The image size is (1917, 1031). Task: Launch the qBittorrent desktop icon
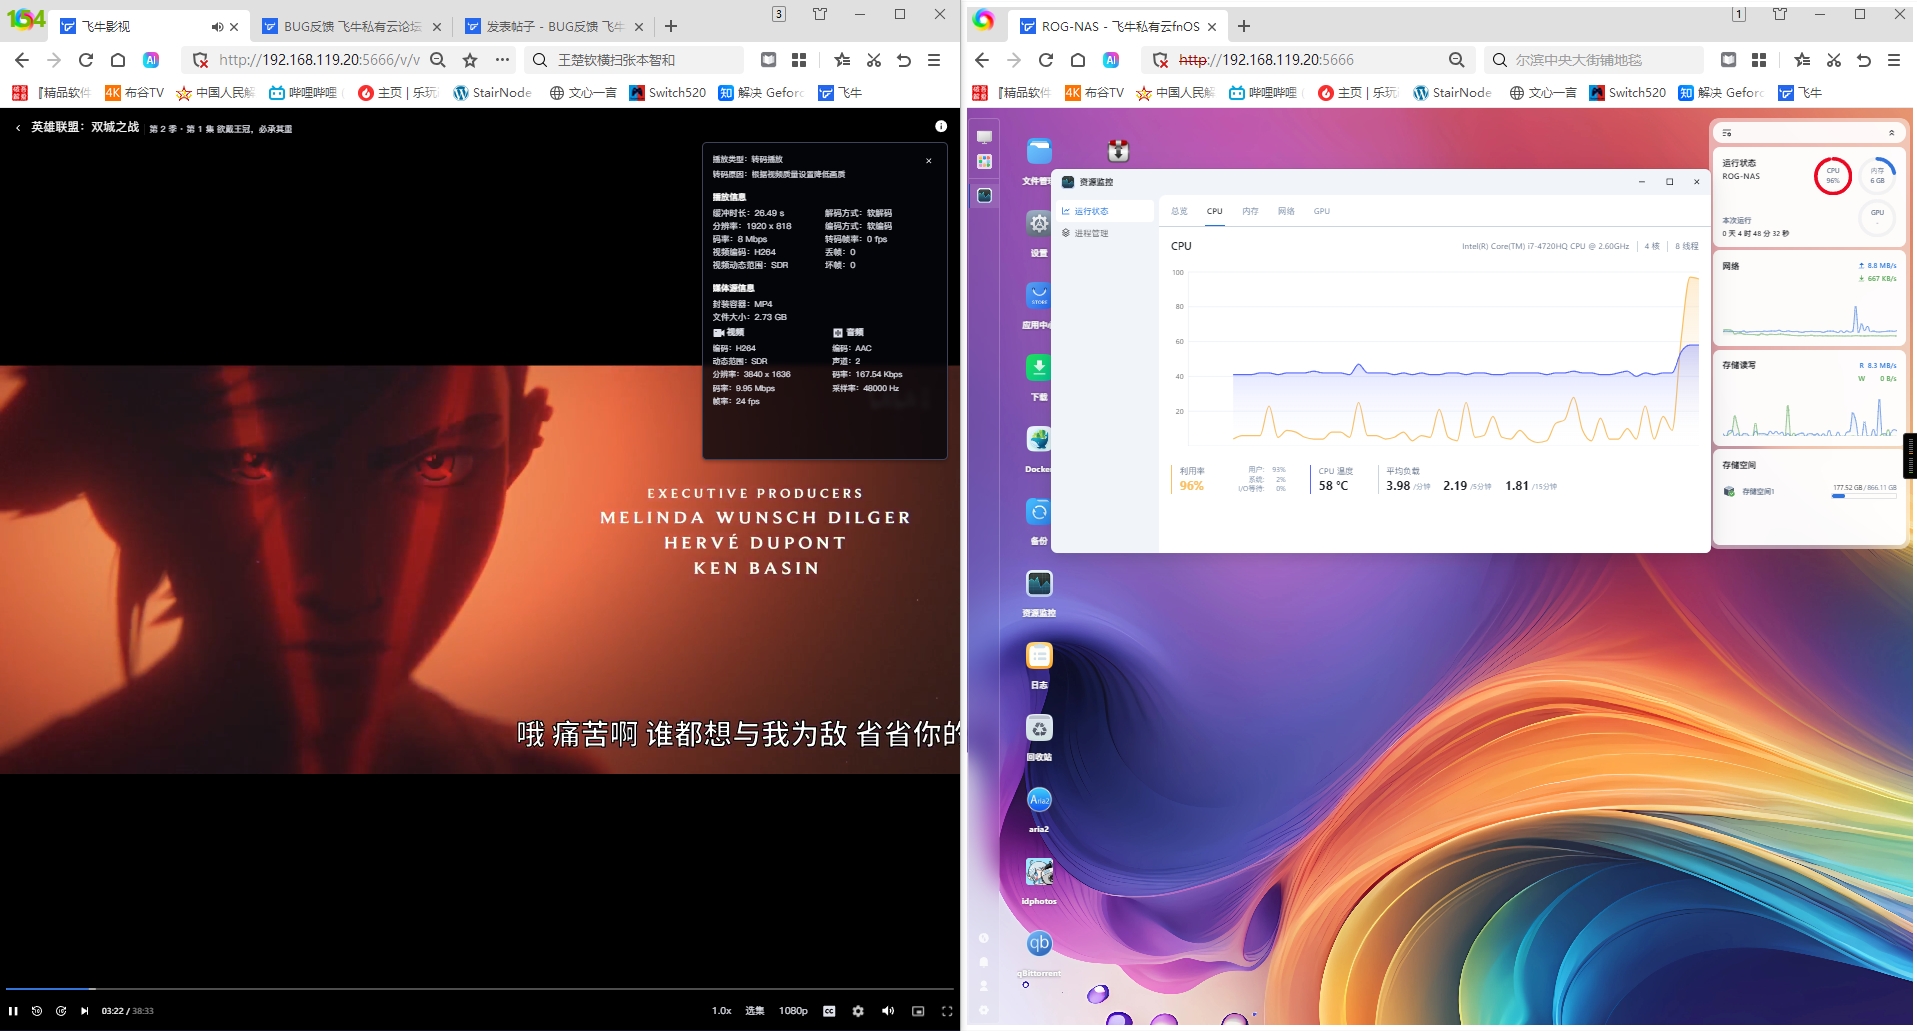[1039, 944]
